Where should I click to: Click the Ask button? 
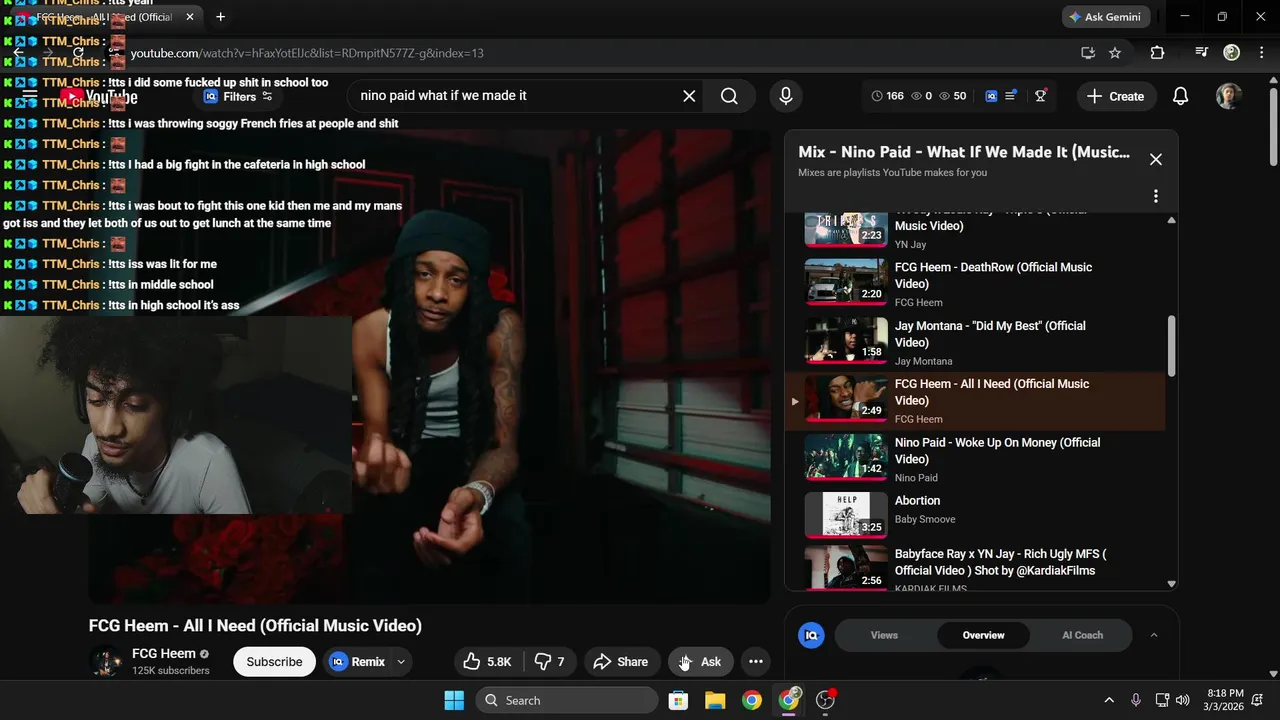pyautogui.click(x=701, y=662)
